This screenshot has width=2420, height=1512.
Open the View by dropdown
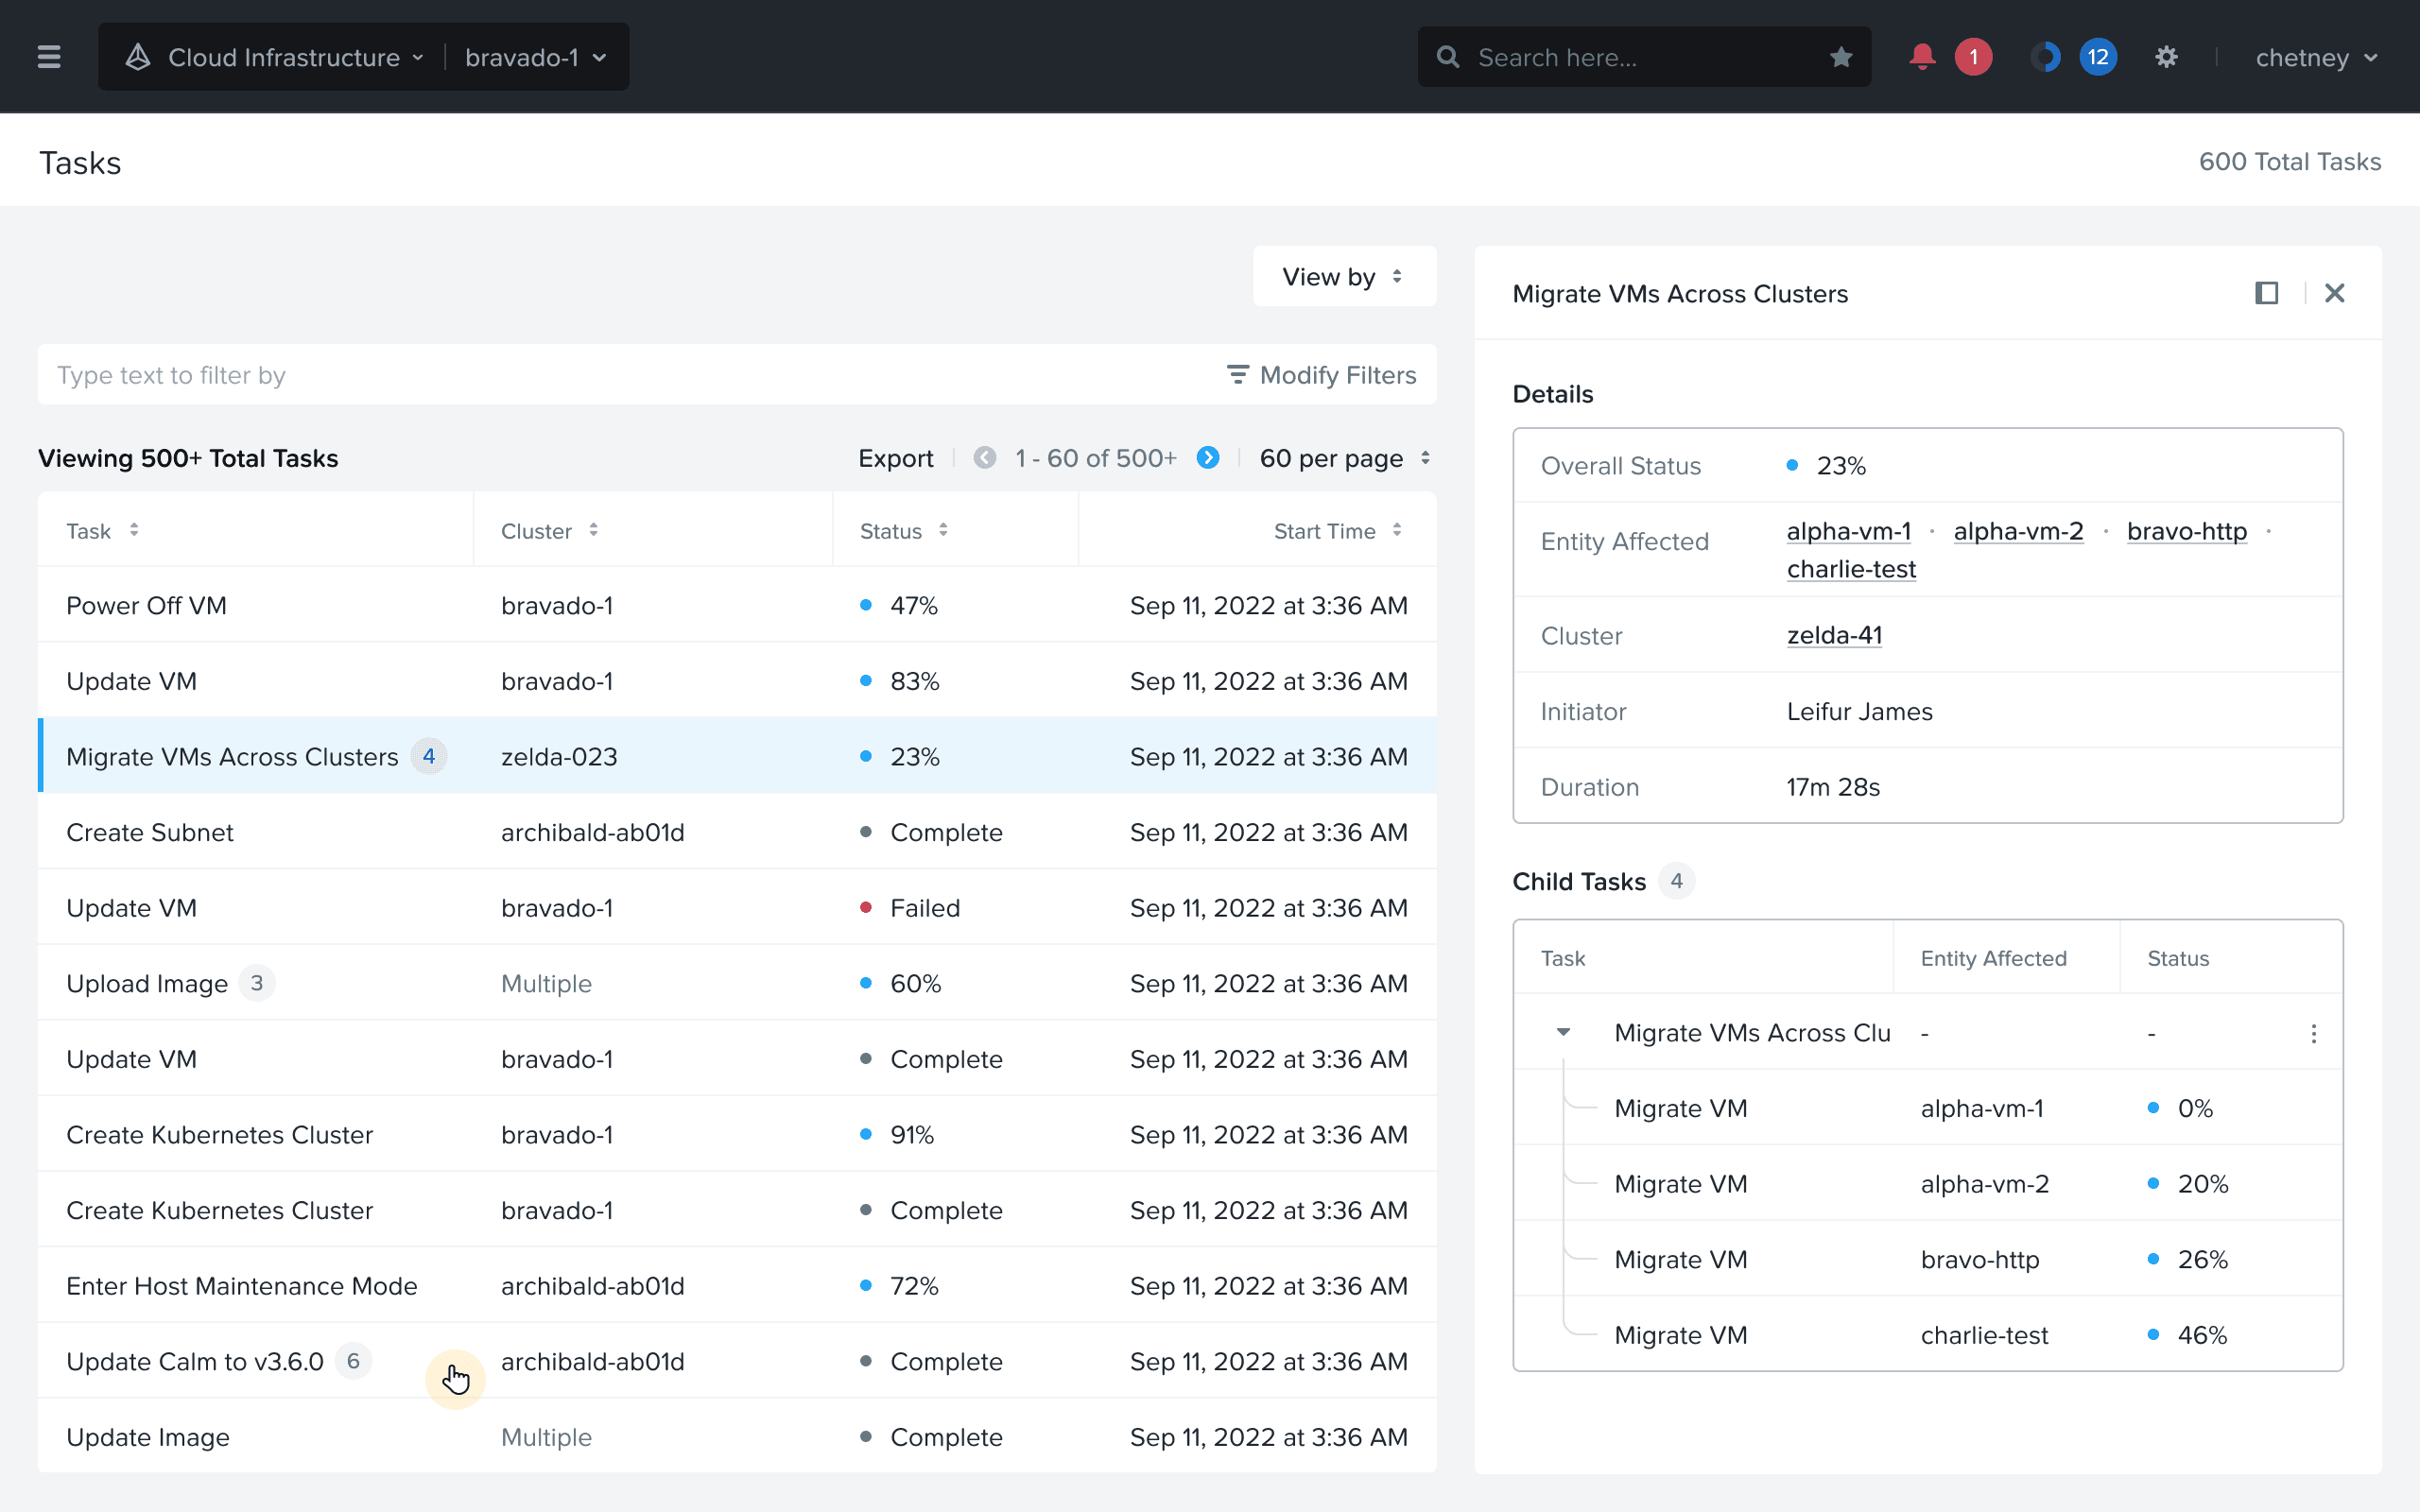tap(1344, 276)
